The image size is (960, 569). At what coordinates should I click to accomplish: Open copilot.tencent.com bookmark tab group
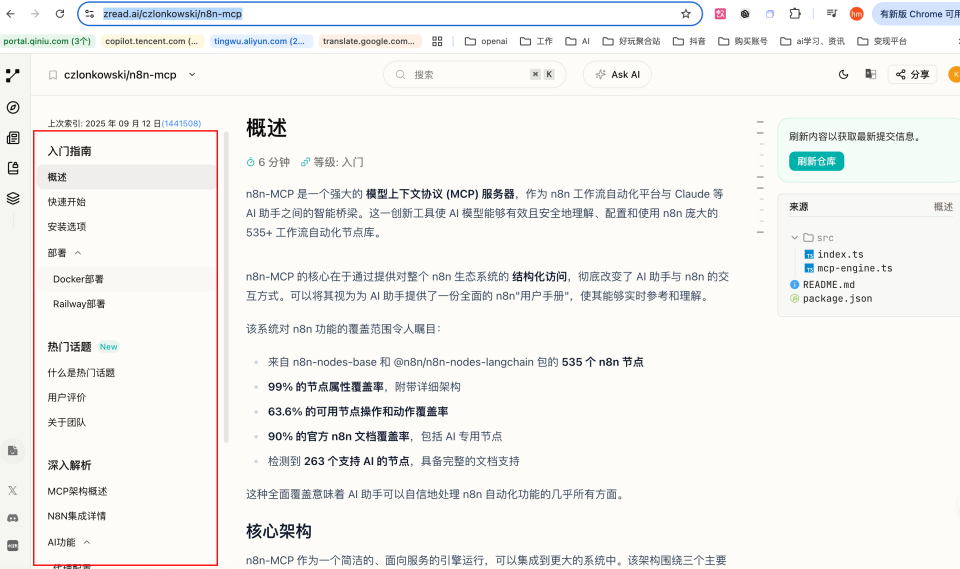(151, 41)
